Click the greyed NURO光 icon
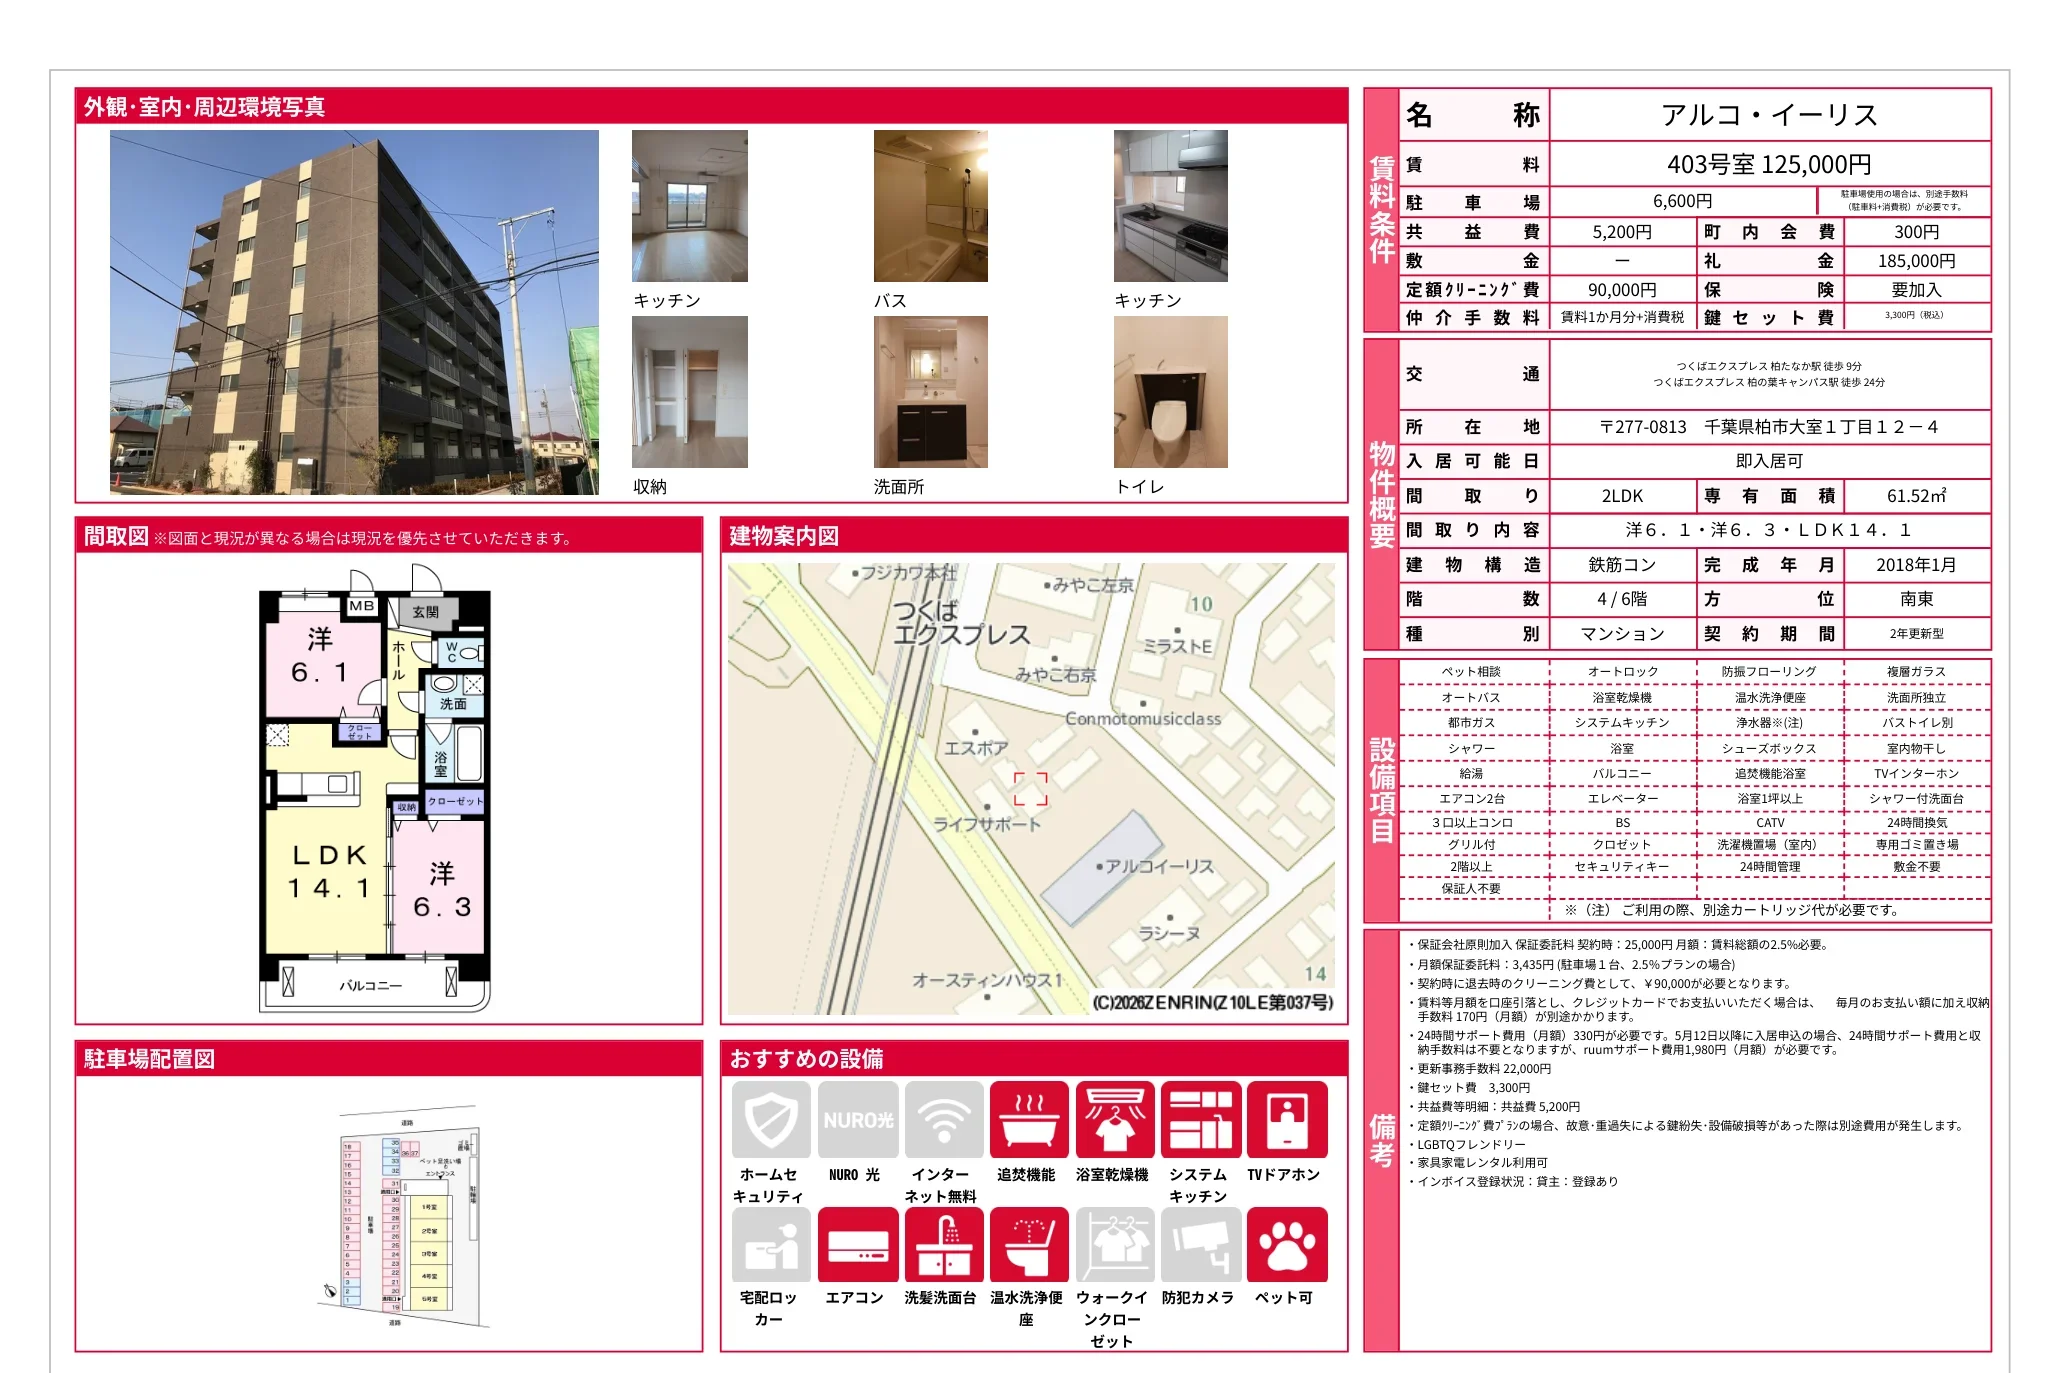The height and width of the screenshot is (1373, 2056). tap(857, 1119)
